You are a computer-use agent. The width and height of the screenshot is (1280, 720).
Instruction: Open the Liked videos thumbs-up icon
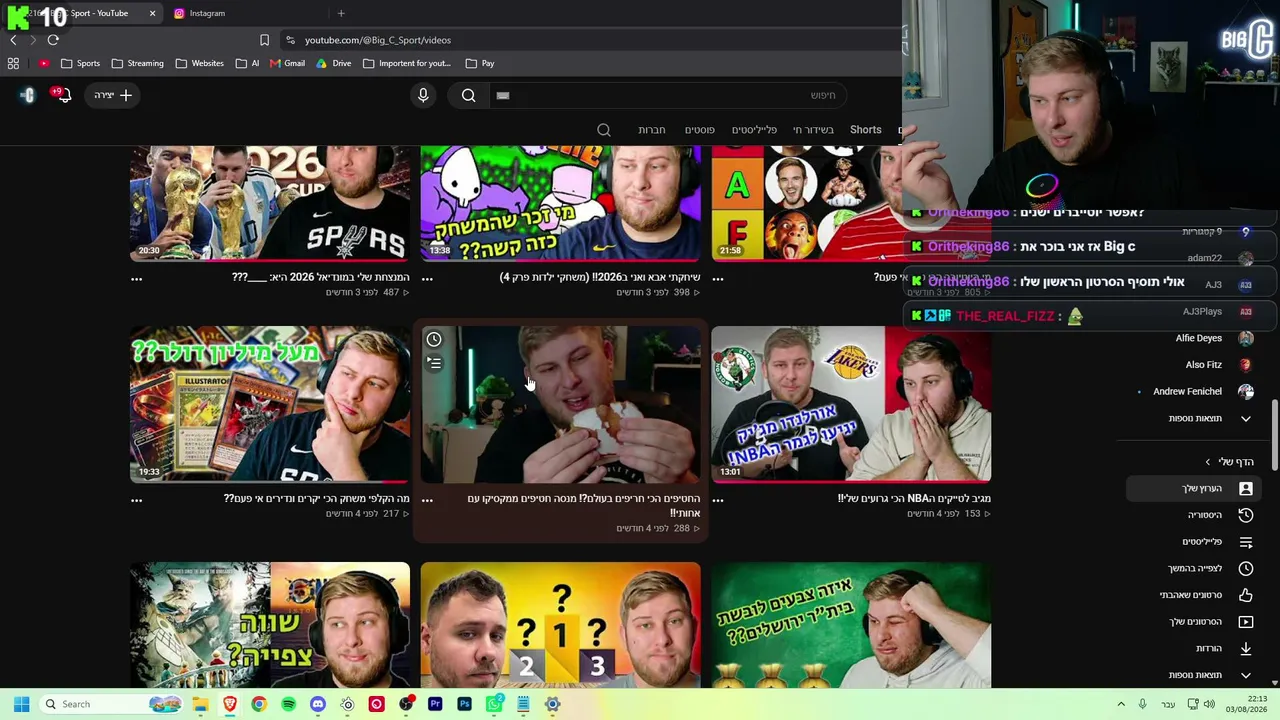[1245, 595]
